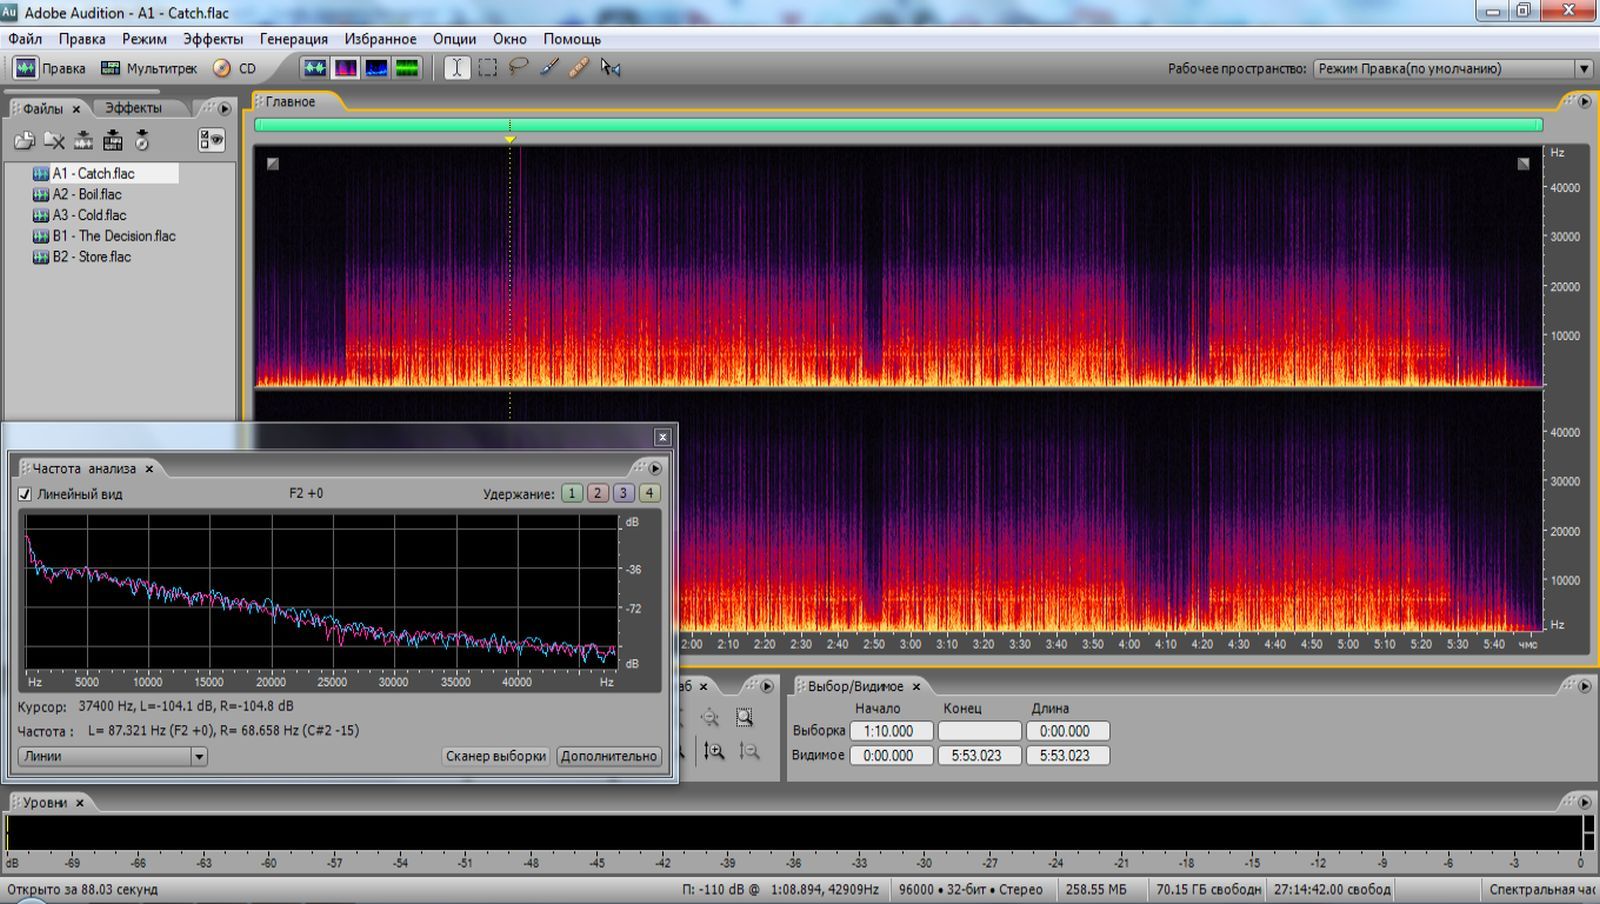Click the Import file folder icon
Screen dimensions: 1600x904
[24, 141]
